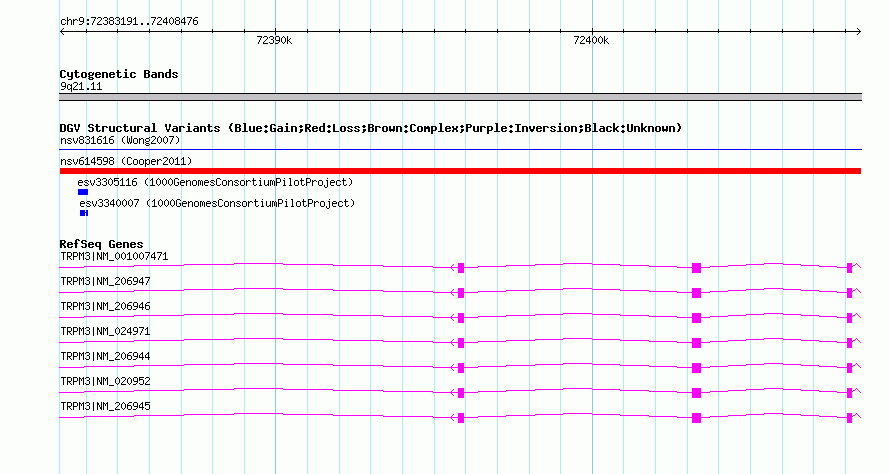Screen dimensions: 890x474
Task: Open transcript TRPM3|NM_024971 label
Action: (105, 332)
